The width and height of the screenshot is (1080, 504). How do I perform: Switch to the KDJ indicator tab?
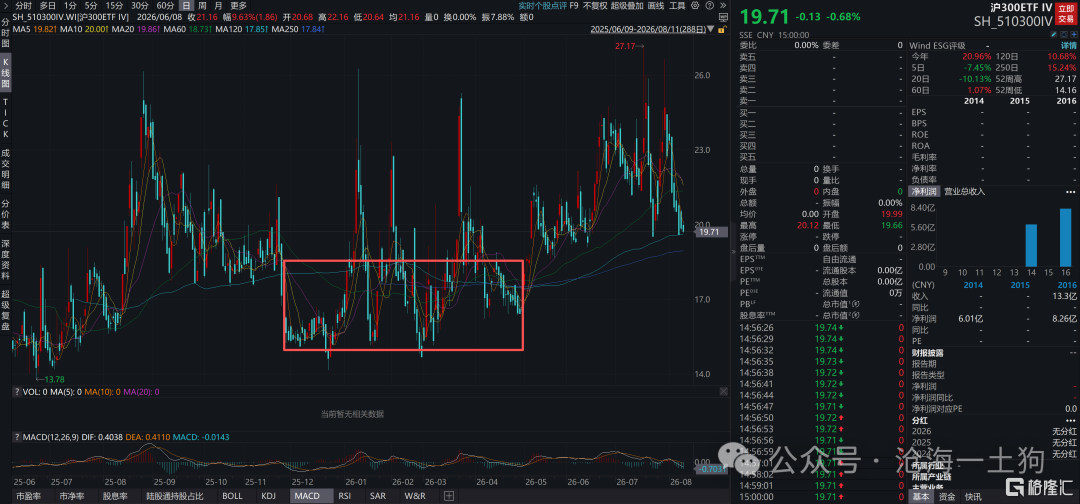[x=271, y=495]
